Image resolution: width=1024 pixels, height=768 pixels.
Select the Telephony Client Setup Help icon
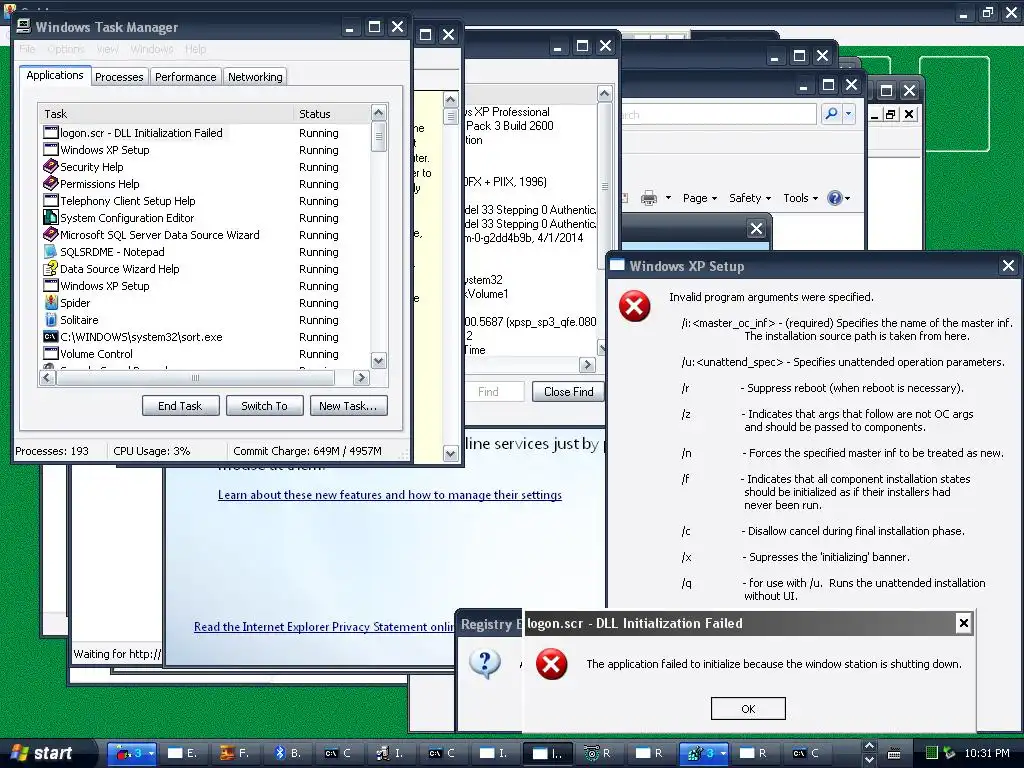(51, 200)
